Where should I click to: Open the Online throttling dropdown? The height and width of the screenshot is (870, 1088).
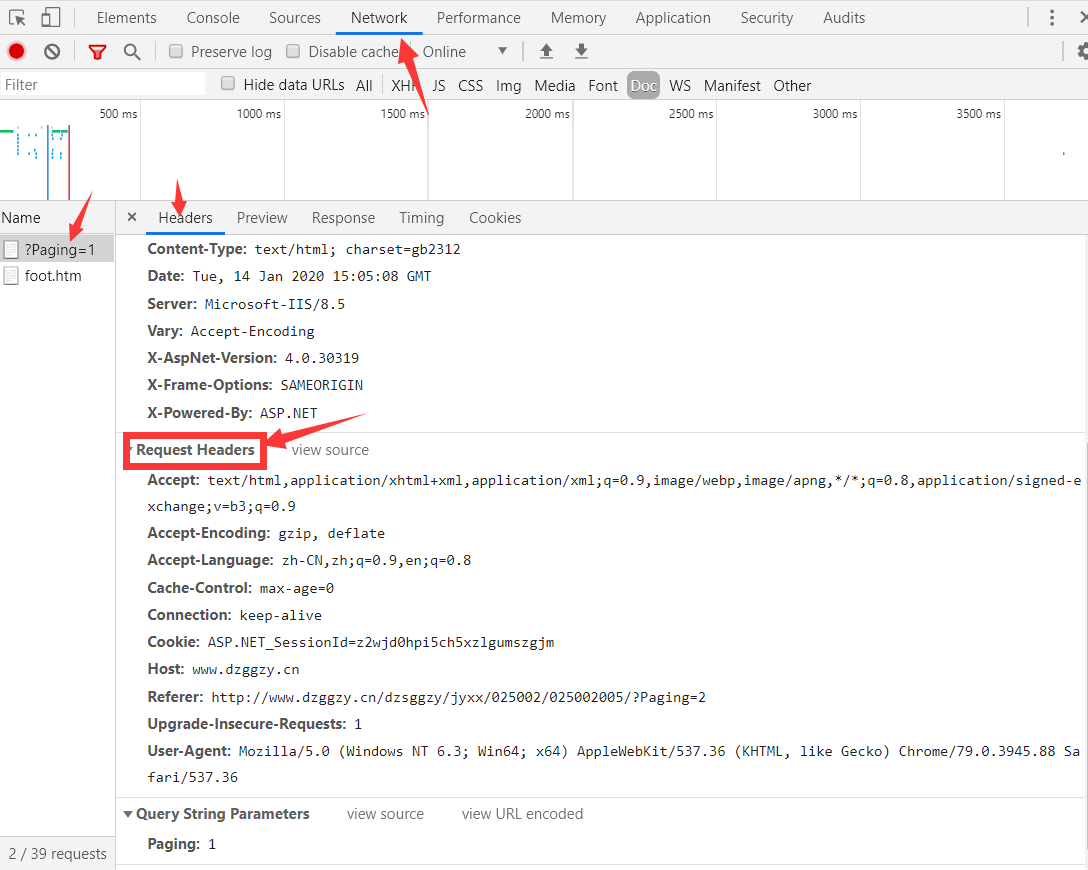tap(466, 52)
